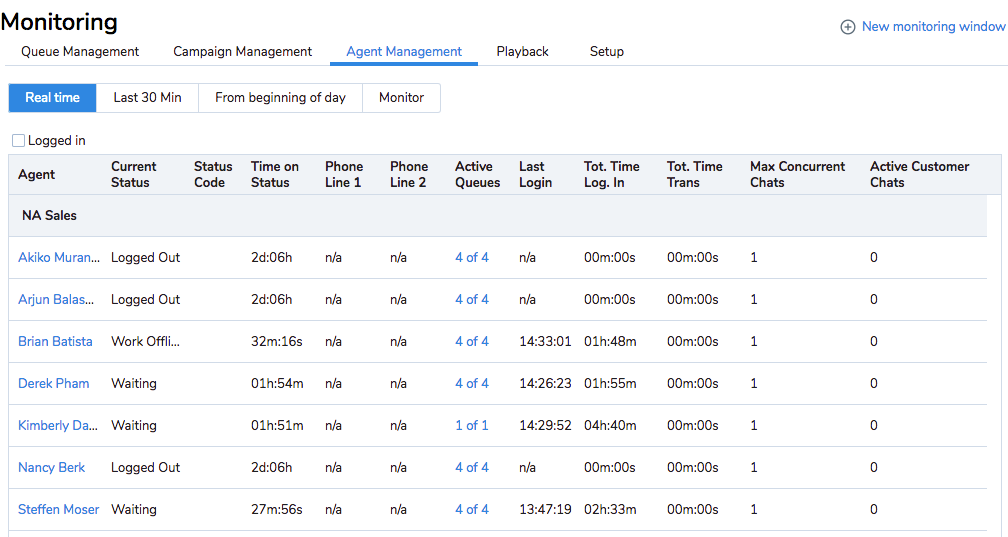
Task: Click Kimberly's total login time 04h:40m
Action: pos(610,425)
